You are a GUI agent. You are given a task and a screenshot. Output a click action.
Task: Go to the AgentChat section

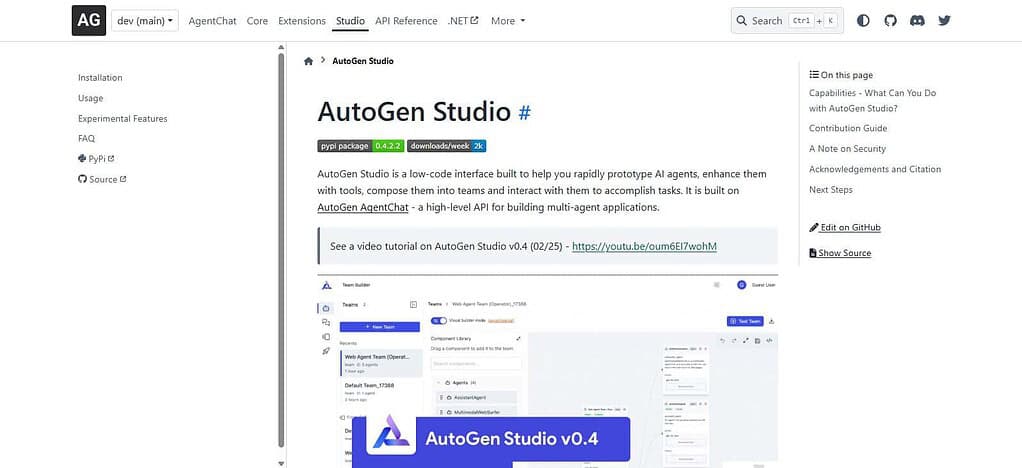coord(212,21)
